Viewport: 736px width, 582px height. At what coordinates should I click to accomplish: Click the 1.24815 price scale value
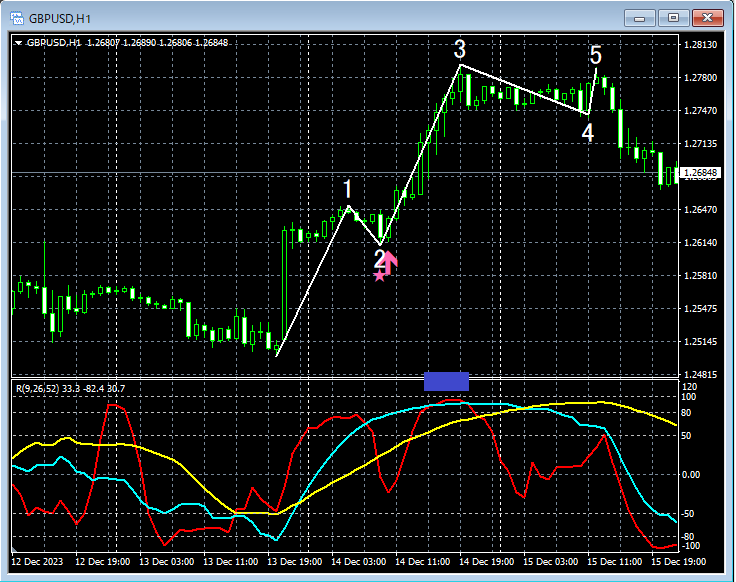click(x=701, y=375)
